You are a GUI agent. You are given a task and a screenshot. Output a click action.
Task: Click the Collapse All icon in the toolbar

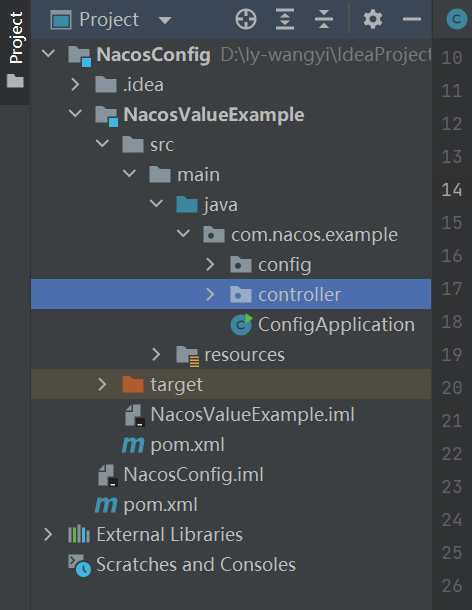click(x=324, y=19)
